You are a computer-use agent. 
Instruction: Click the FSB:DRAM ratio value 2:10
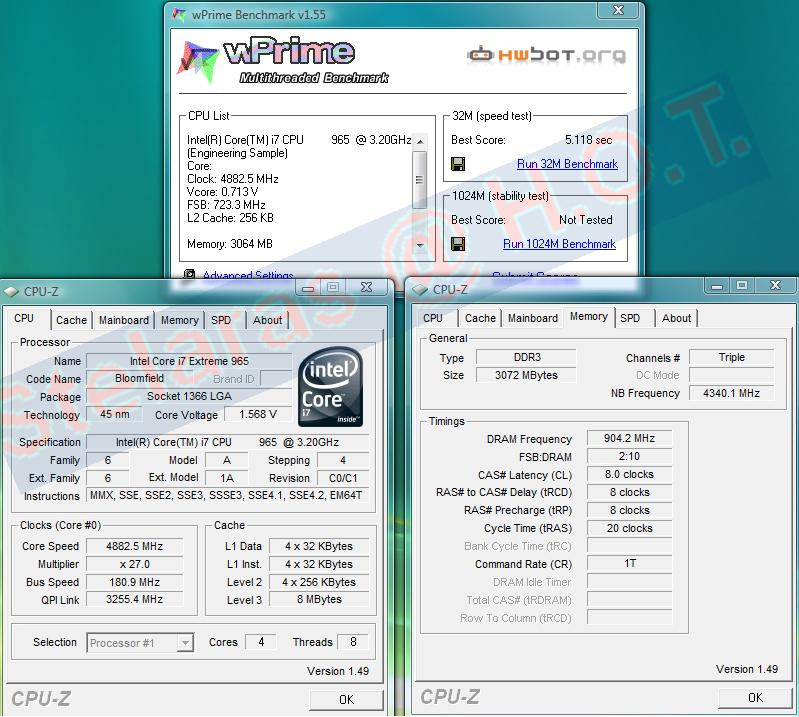(x=629, y=456)
